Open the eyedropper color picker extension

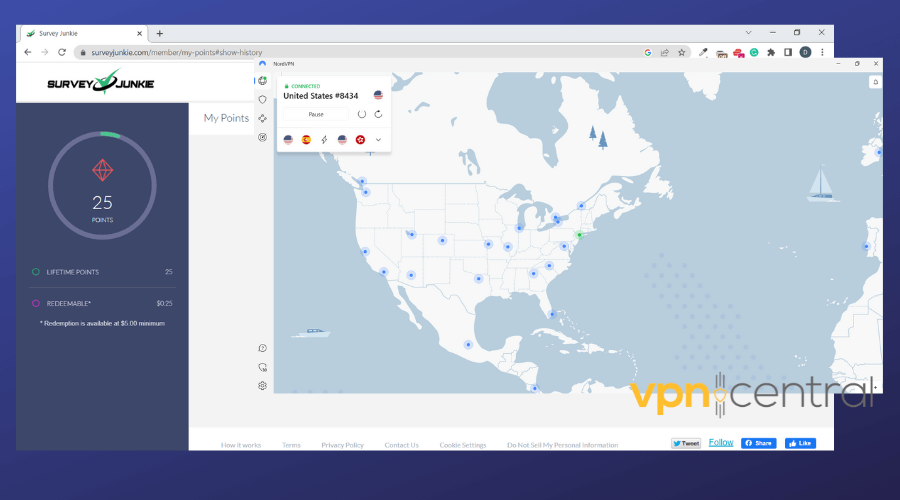click(703, 52)
